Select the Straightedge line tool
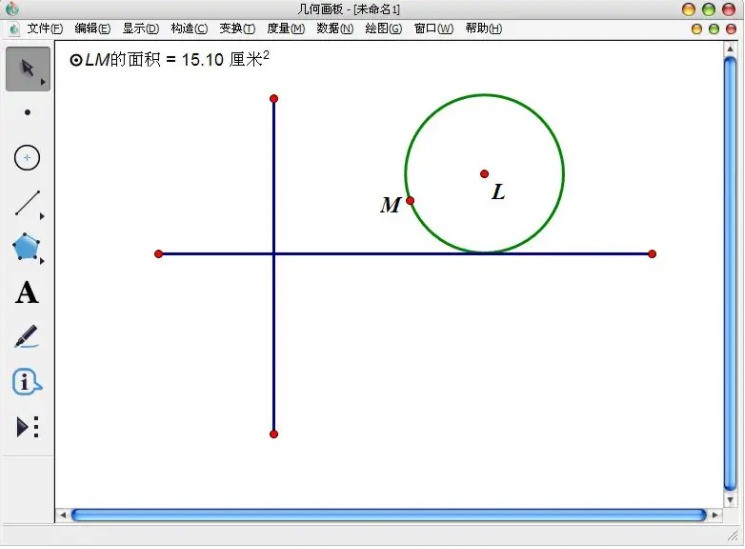Viewport: 745px width, 549px height. coord(27,204)
